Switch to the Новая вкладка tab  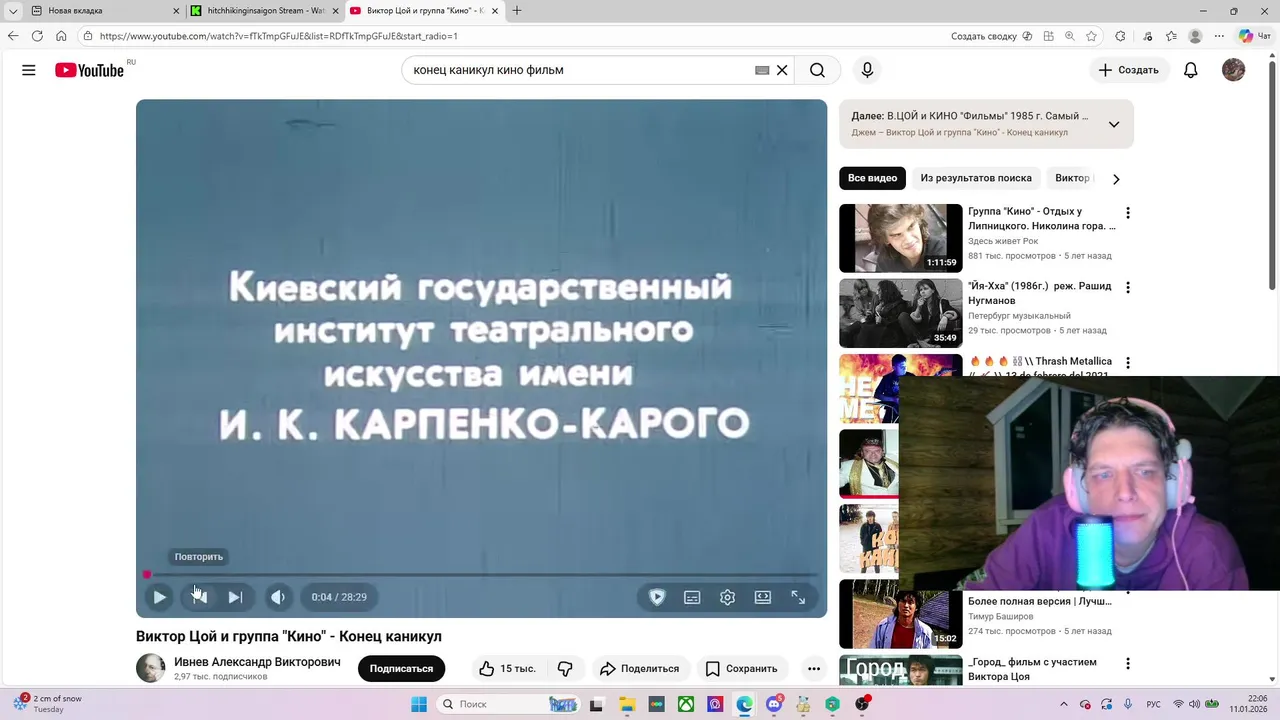(x=105, y=11)
